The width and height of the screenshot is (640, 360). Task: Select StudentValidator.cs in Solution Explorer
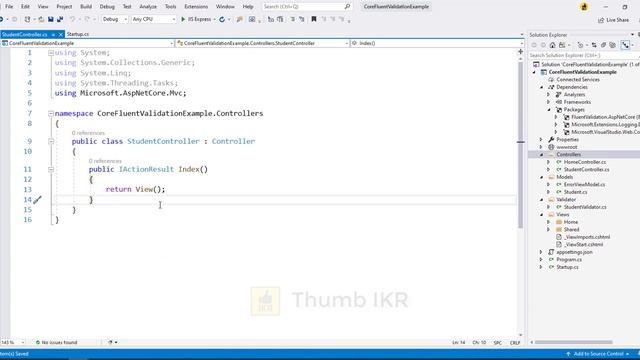click(585, 207)
